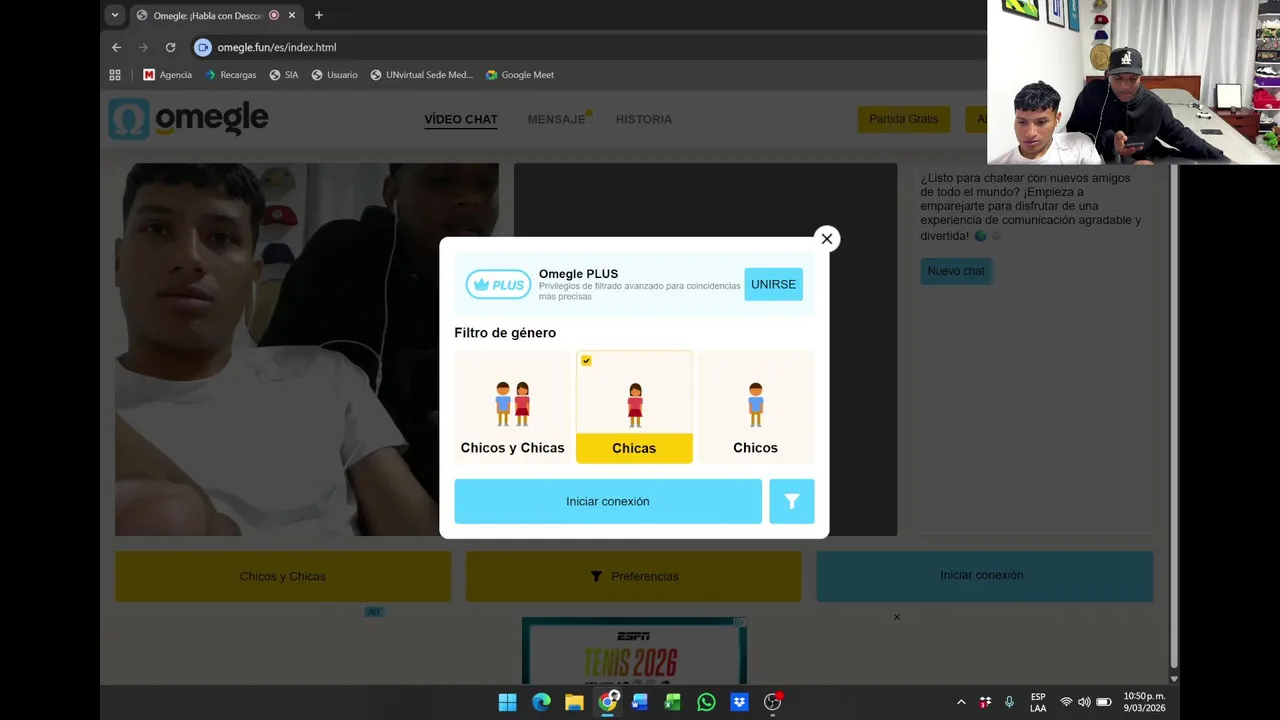Open the Windows Start menu

[x=508, y=702]
